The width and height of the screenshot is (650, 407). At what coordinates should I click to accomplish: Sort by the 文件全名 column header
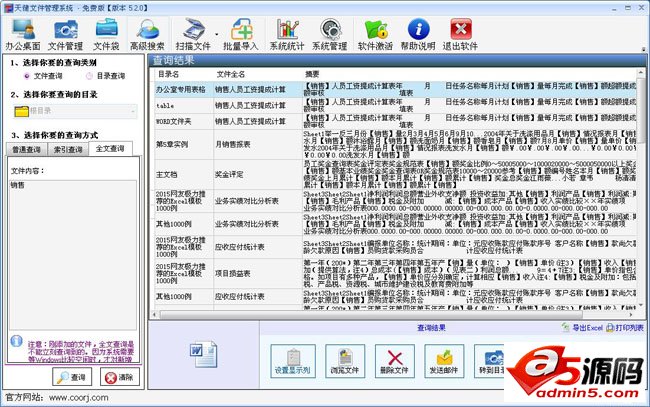[231, 74]
